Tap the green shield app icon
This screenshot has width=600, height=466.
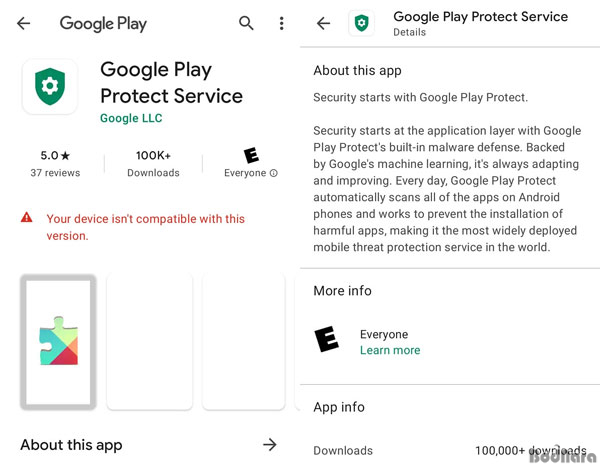click(x=50, y=87)
